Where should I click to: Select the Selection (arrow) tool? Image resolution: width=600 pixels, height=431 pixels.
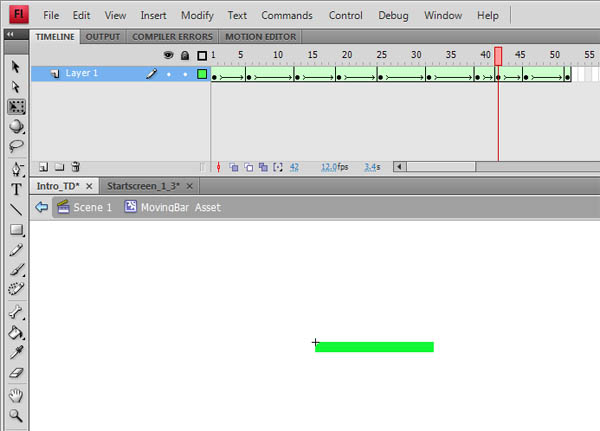point(16,67)
